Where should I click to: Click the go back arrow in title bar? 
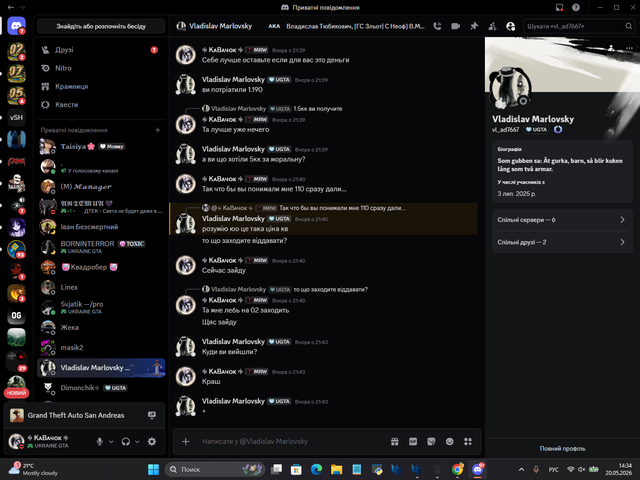click(x=11, y=7)
